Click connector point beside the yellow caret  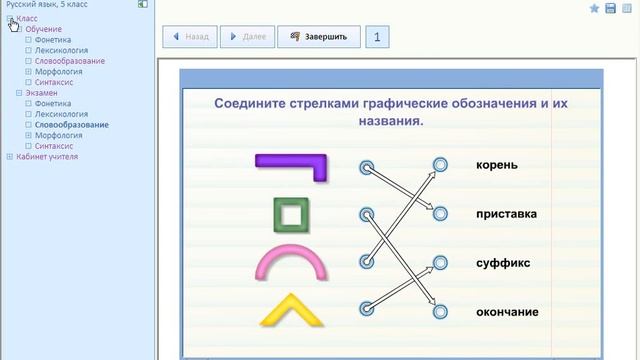[x=367, y=309]
